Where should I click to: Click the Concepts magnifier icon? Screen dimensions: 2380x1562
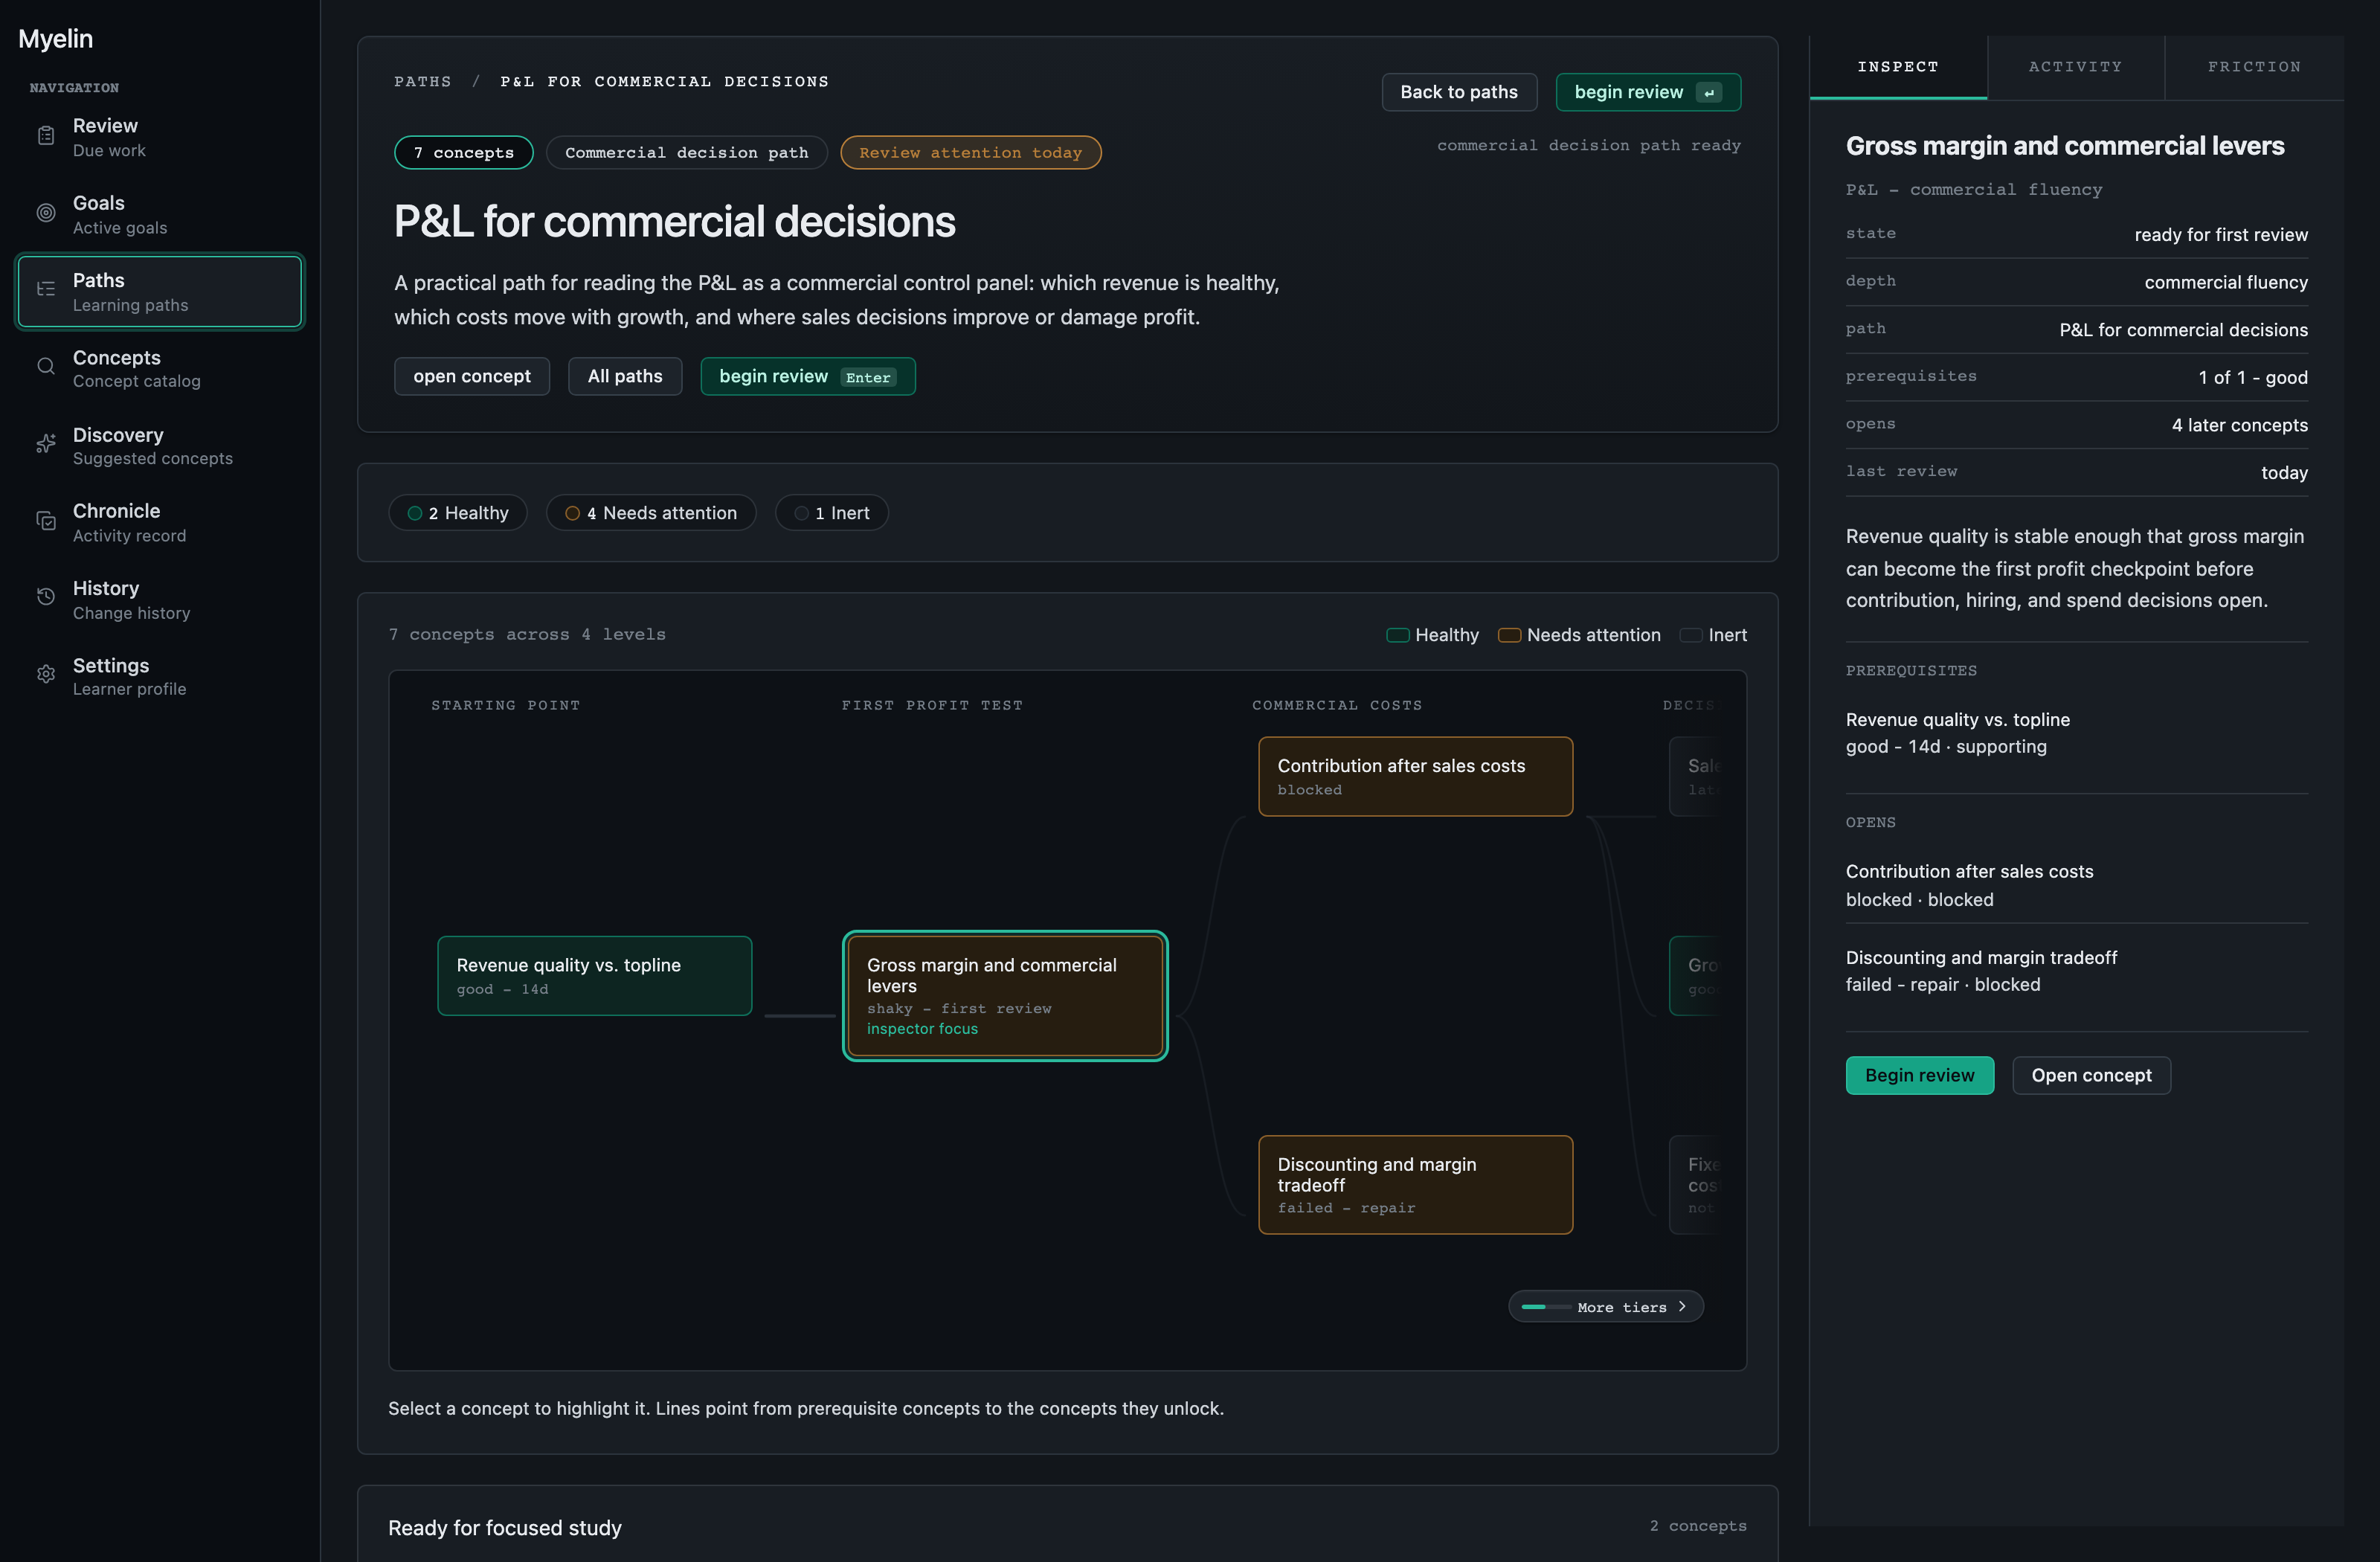click(46, 367)
